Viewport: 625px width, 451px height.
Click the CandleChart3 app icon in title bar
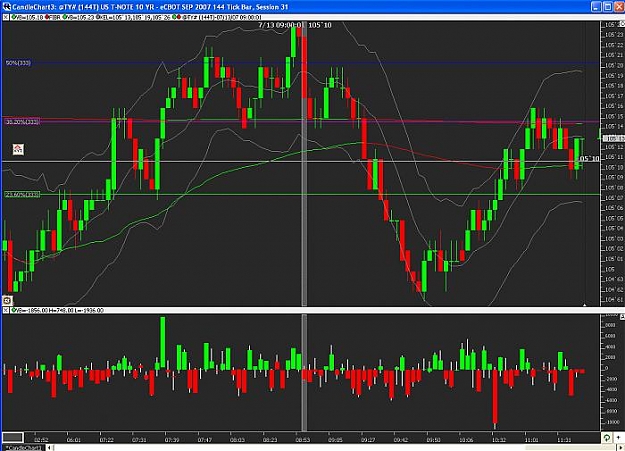[x=6, y=7]
